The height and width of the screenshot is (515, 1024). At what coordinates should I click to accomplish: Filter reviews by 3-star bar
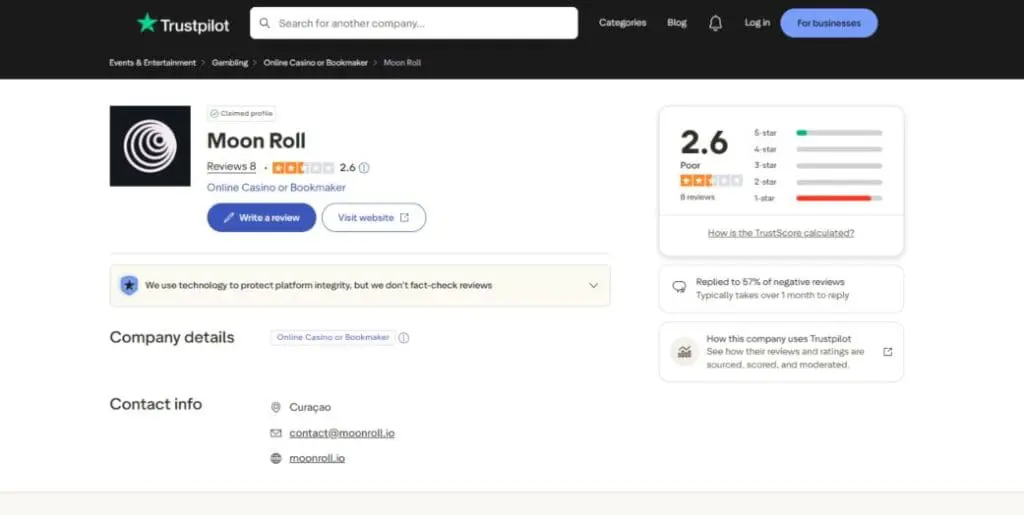tap(838, 165)
